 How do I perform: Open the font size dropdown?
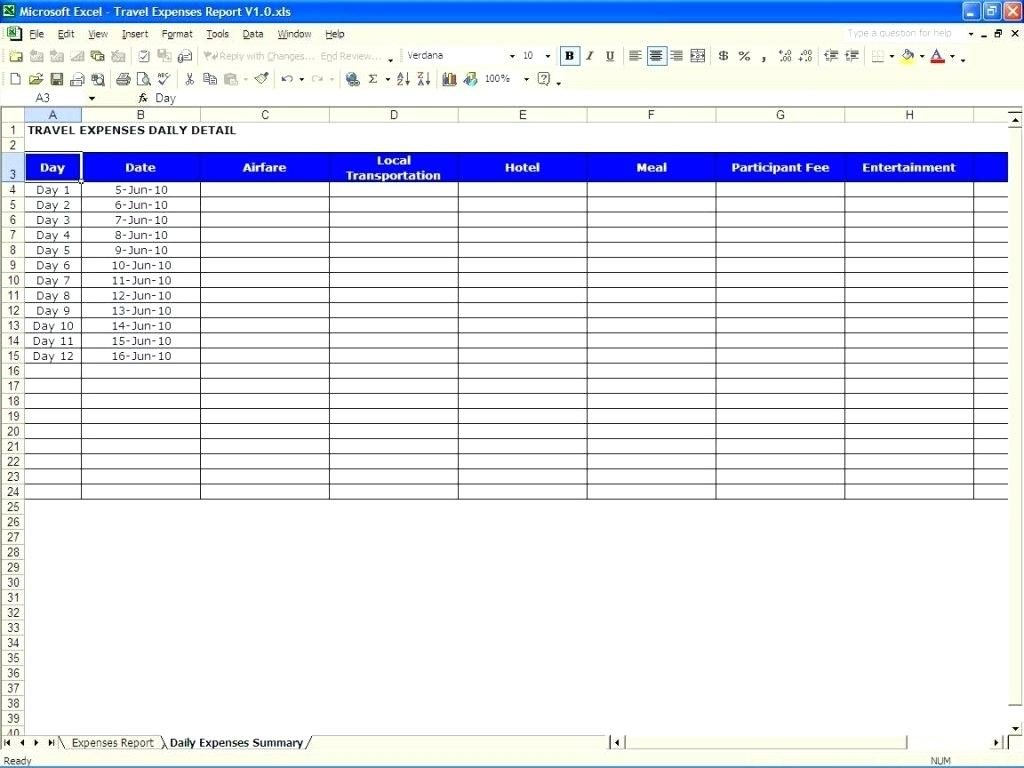click(547, 56)
